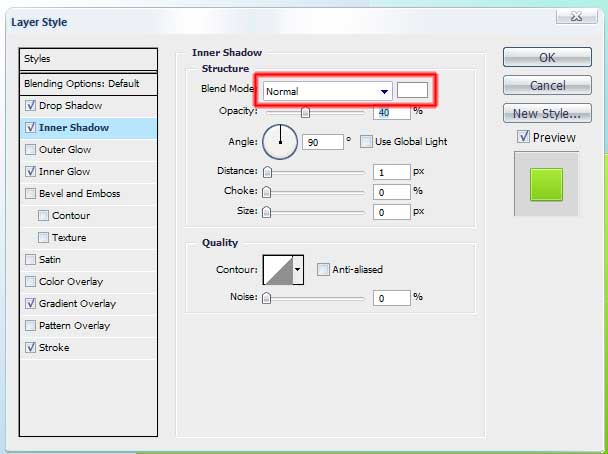
Task: Enable the Outer Glow effect
Action: (30, 150)
